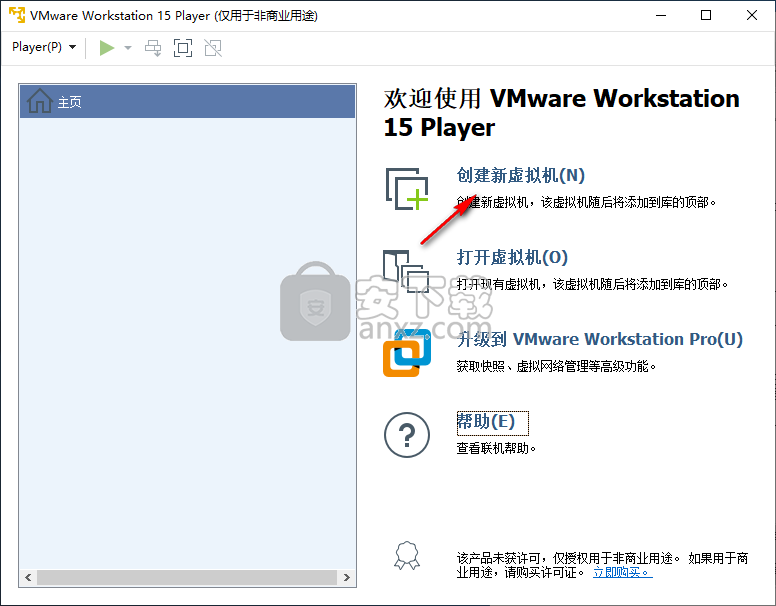
Task: Click the open virtual machine icon
Action: (406, 271)
